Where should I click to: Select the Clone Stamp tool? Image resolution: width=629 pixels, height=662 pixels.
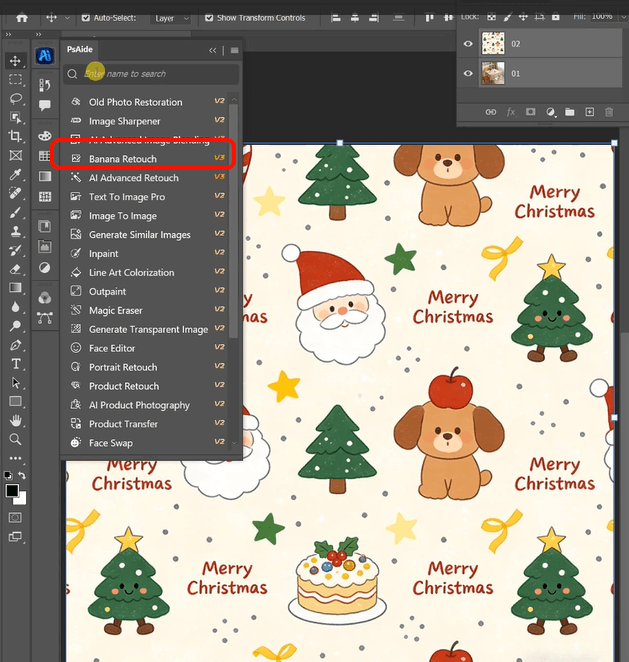15,231
